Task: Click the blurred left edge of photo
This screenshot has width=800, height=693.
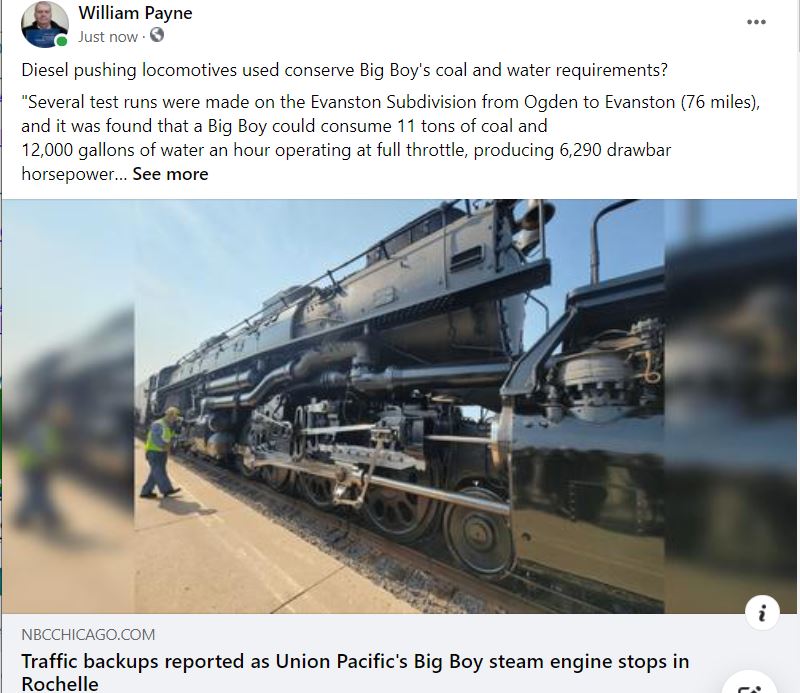Action: click(68, 406)
